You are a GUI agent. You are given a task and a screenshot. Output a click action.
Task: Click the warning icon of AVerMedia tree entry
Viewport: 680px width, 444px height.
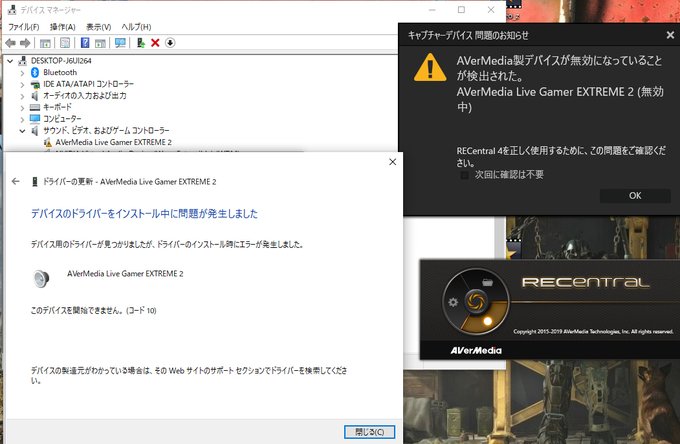48,143
